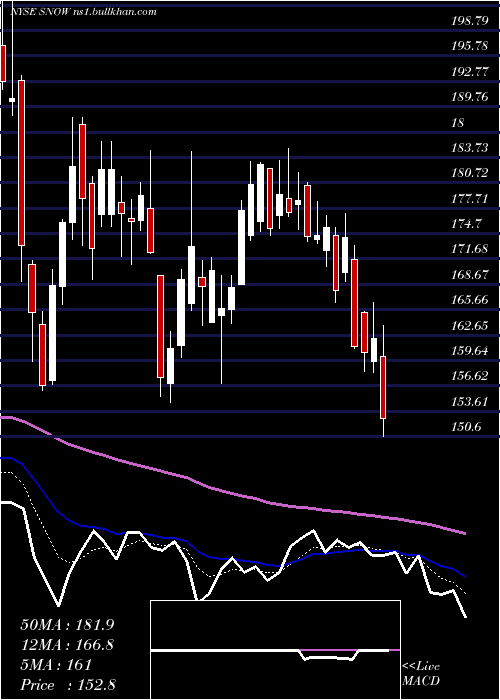
Task: Select the 150.6 price axis label
Action: [467, 427]
